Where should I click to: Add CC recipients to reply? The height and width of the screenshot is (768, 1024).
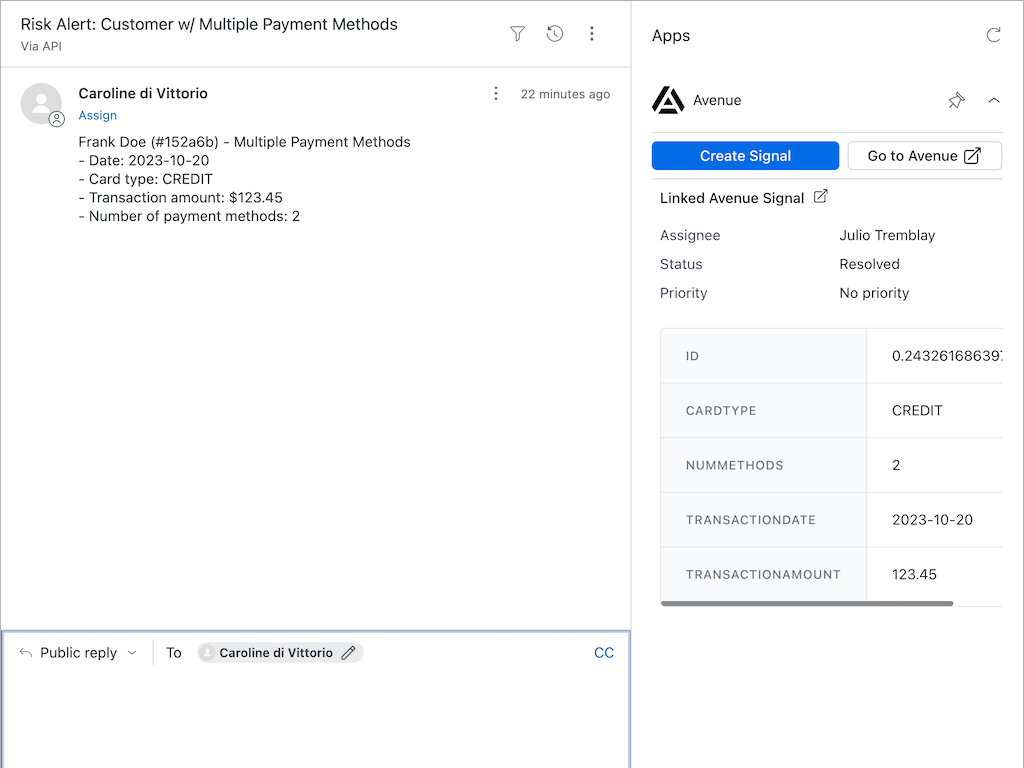(x=604, y=653)
